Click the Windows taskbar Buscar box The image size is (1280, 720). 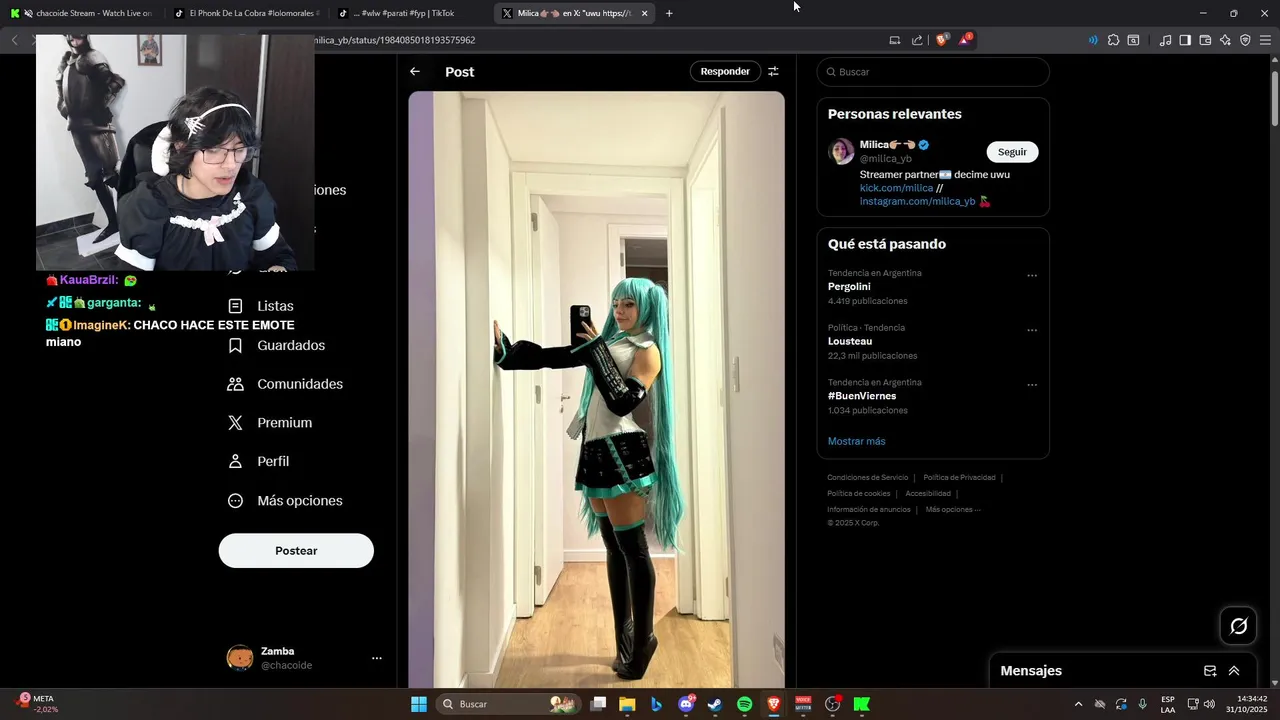click(510, 704)
